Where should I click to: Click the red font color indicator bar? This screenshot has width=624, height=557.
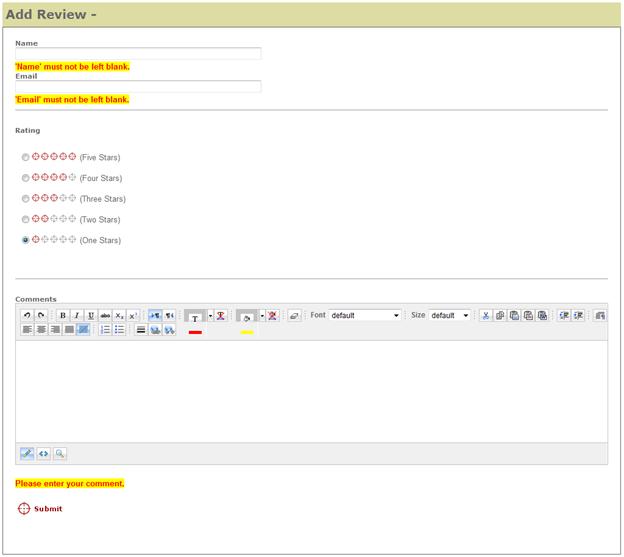(195, 332)
